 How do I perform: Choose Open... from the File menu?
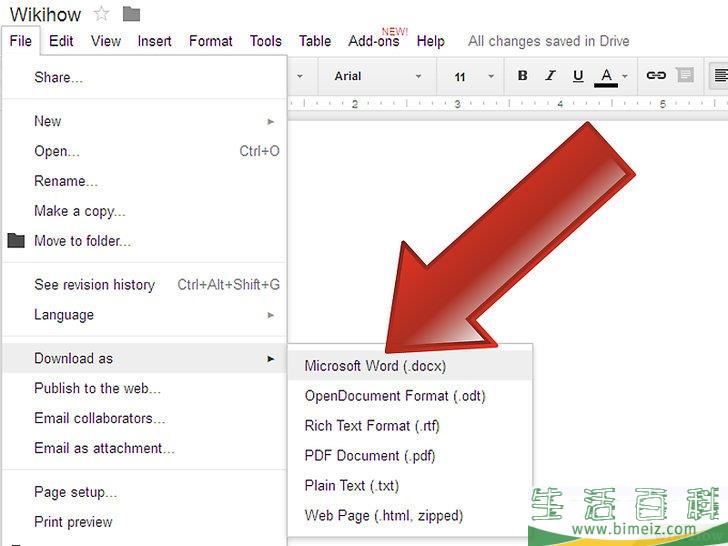coord(144,151)
